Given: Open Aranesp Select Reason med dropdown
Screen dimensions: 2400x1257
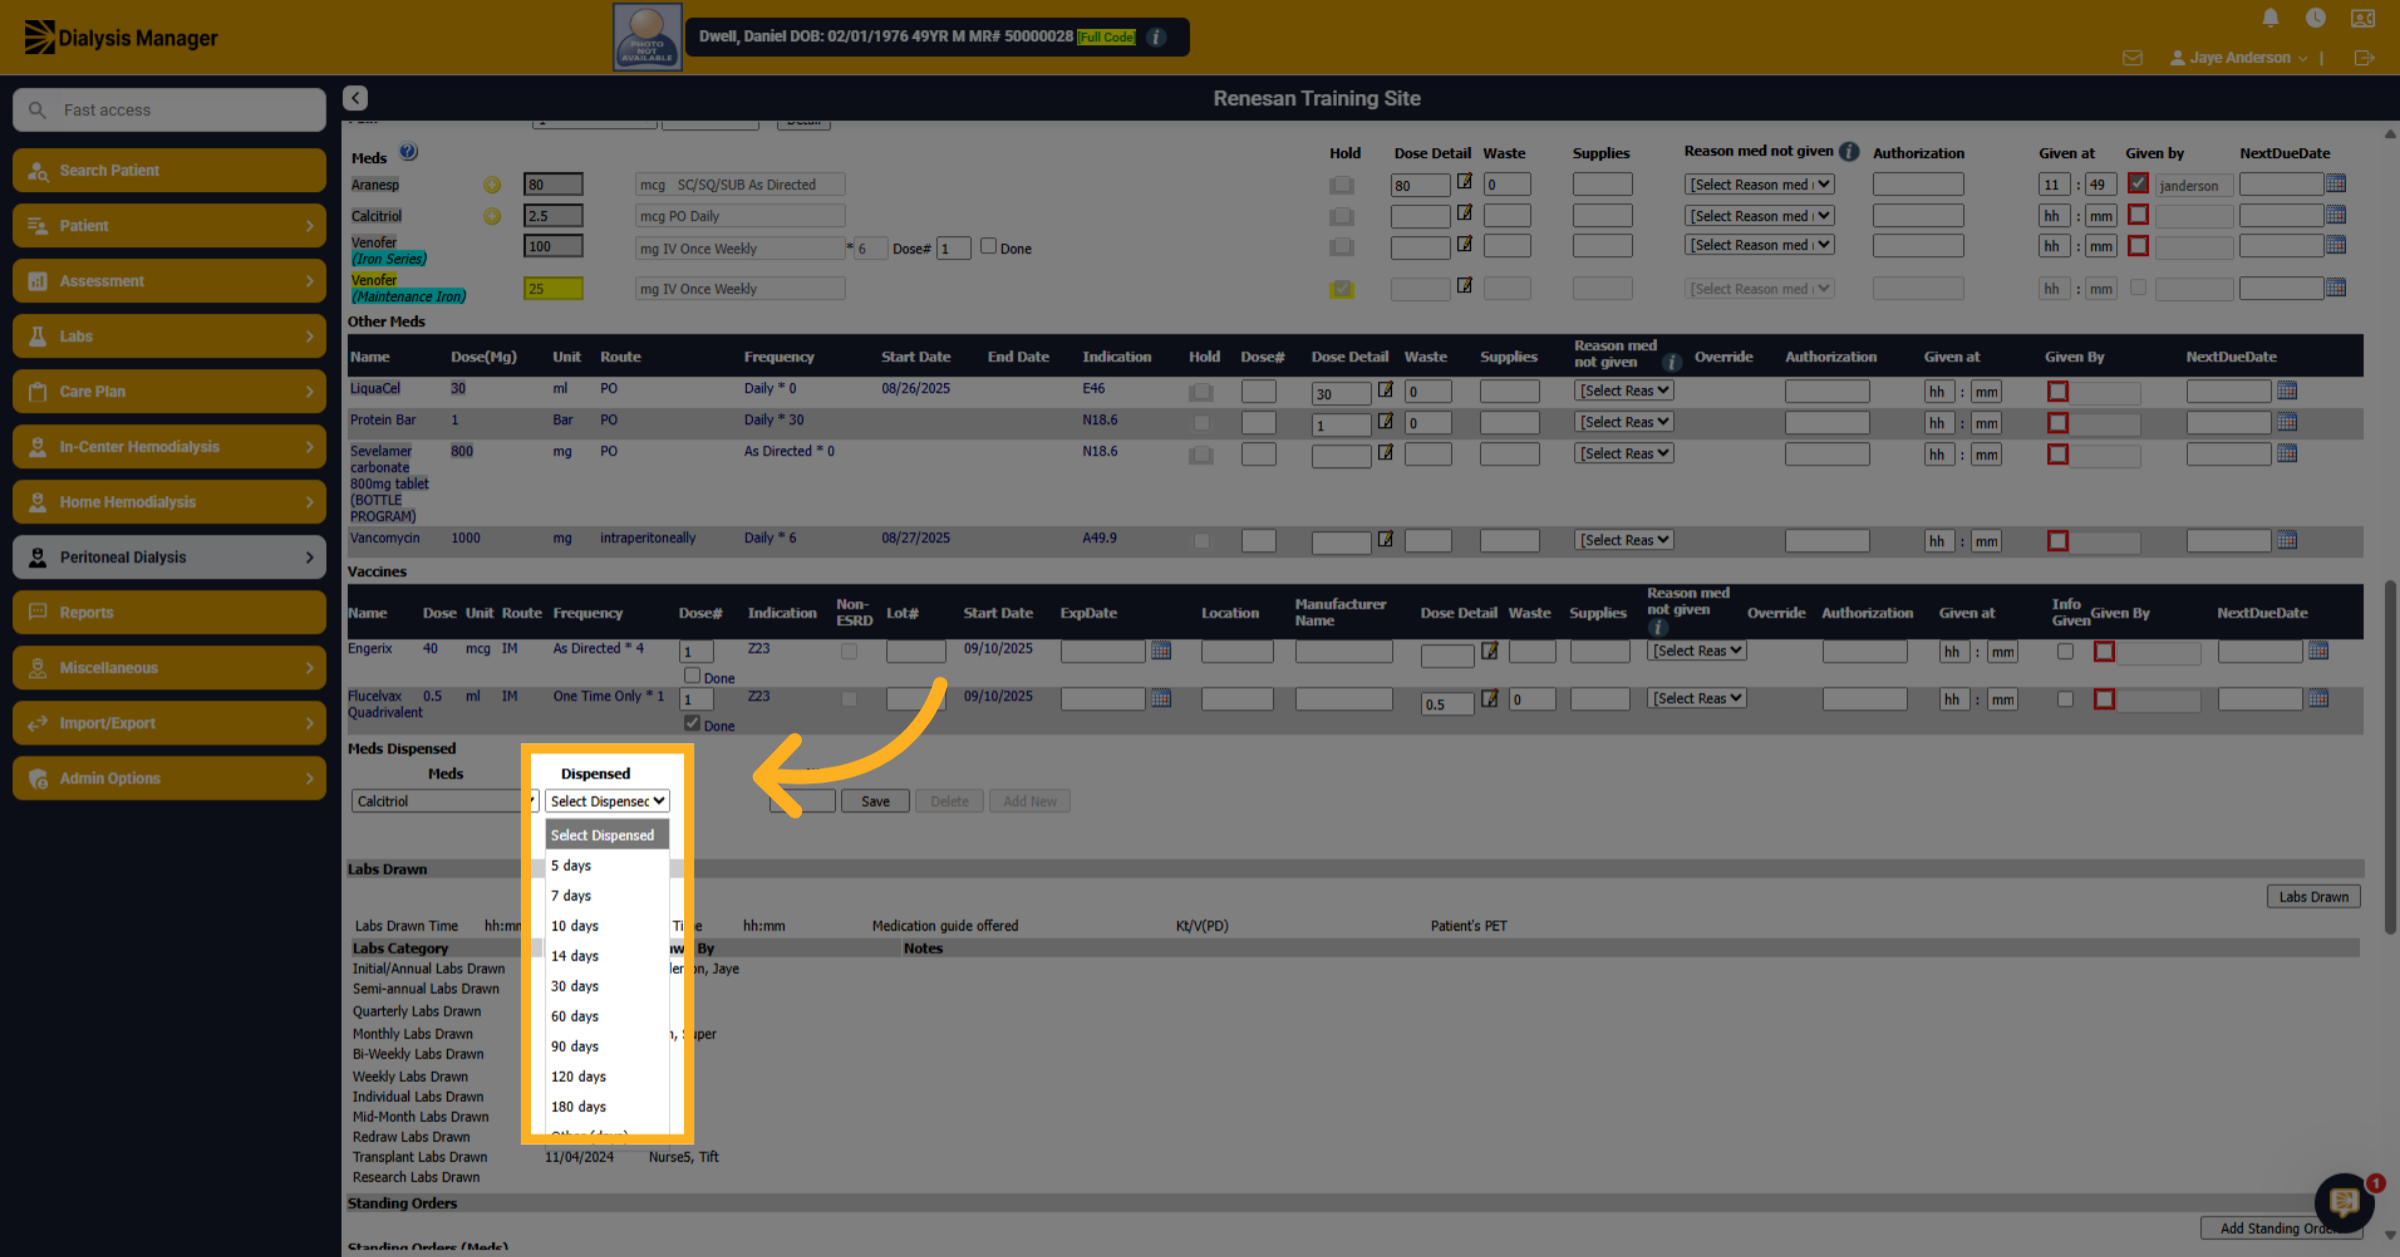Looking at the screenshot, I should [1759, 184].
